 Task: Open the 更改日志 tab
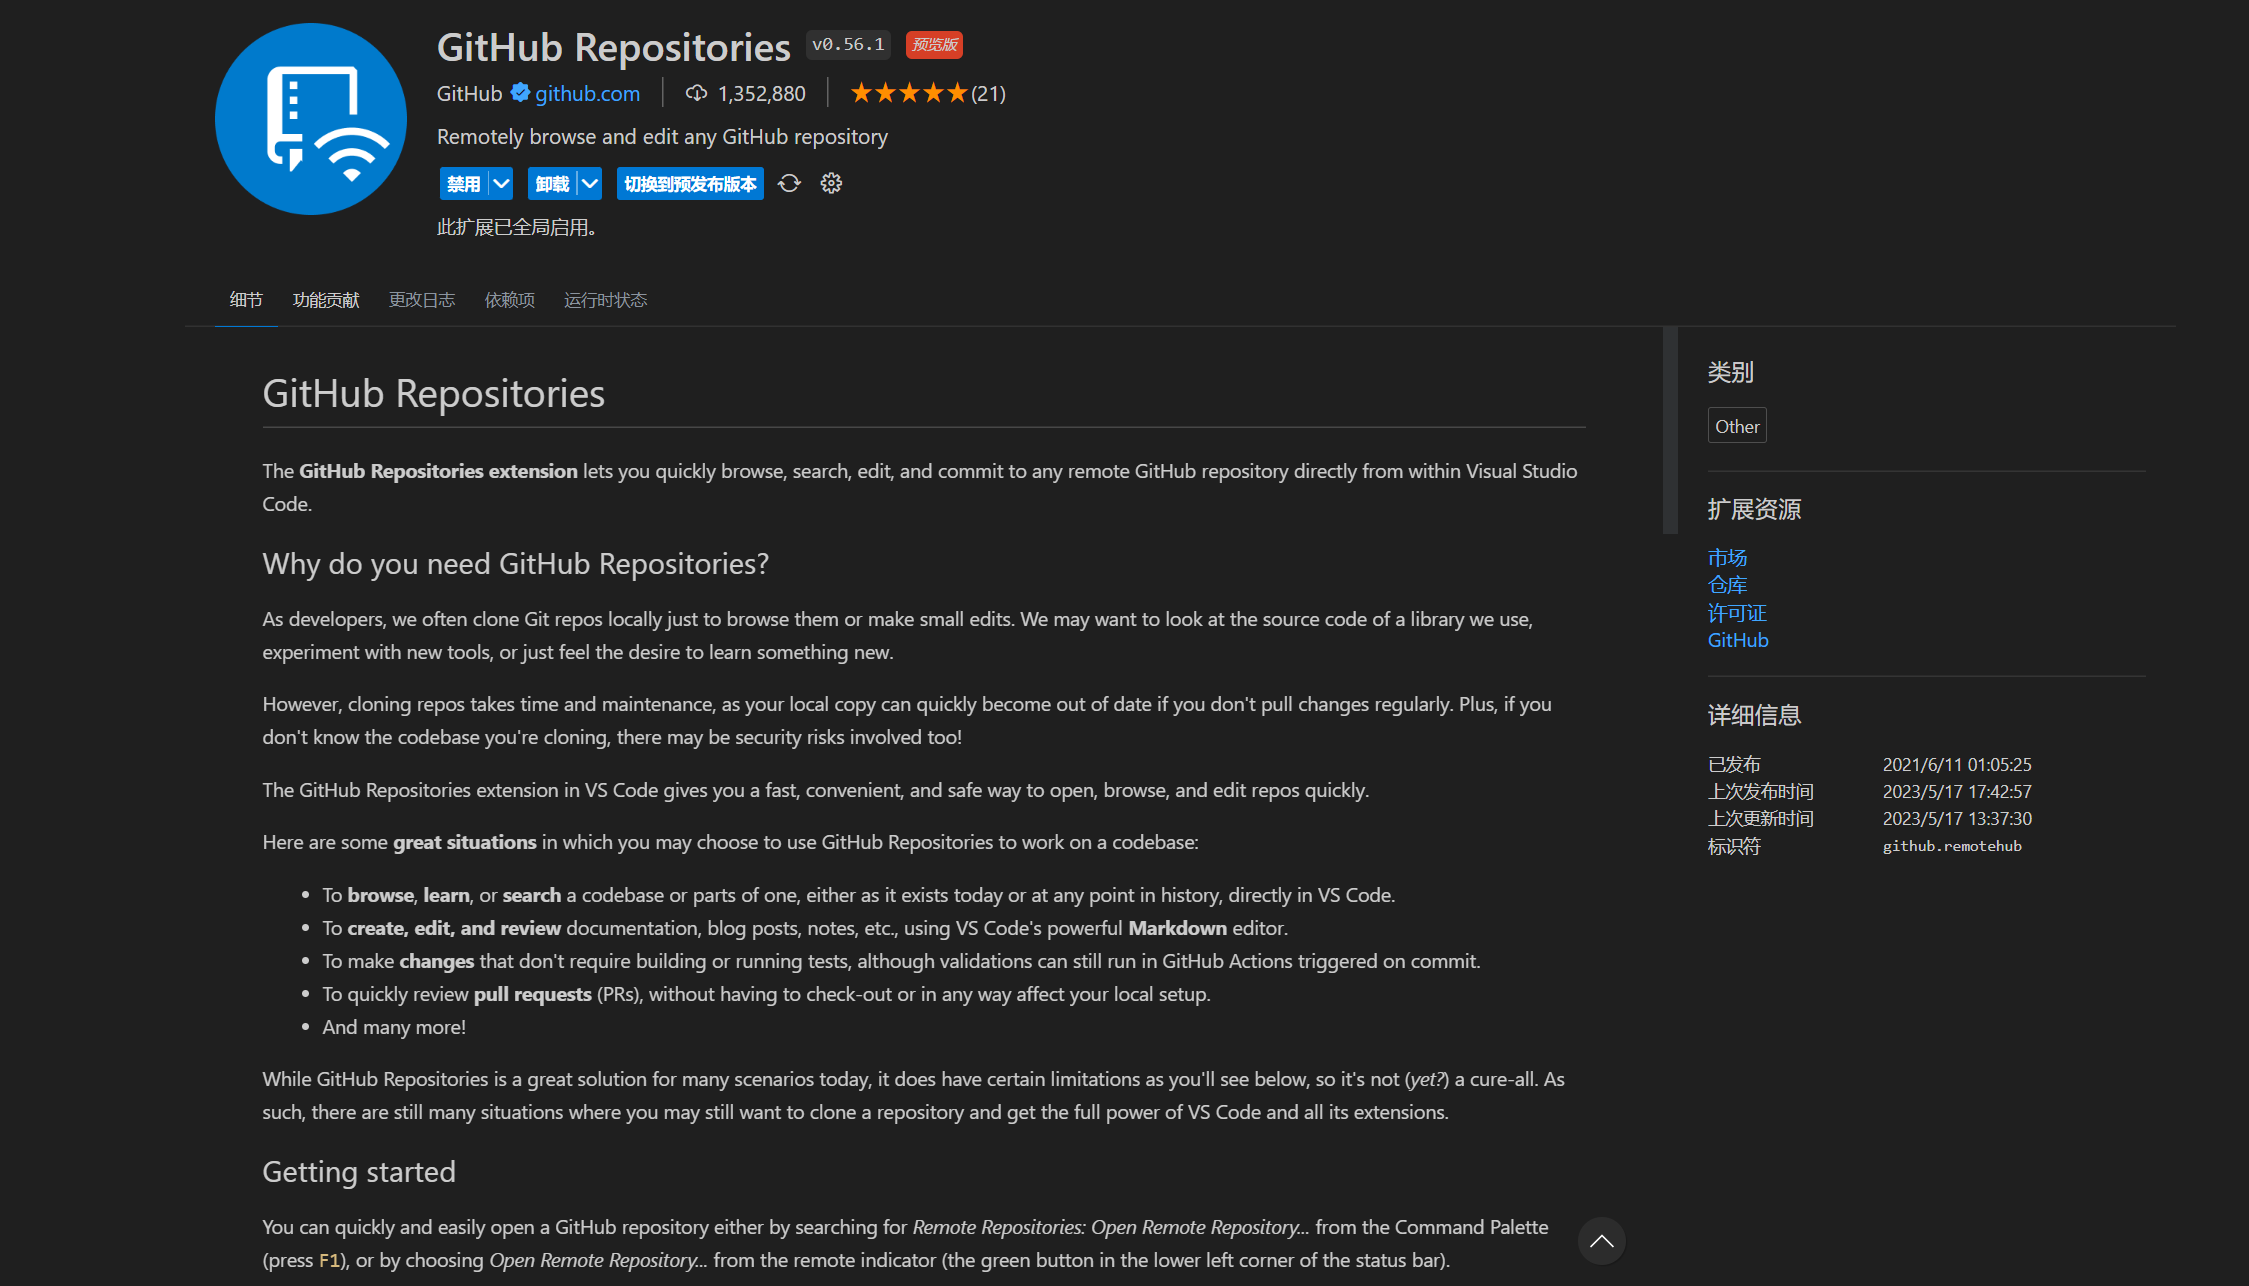pos(422,300)
